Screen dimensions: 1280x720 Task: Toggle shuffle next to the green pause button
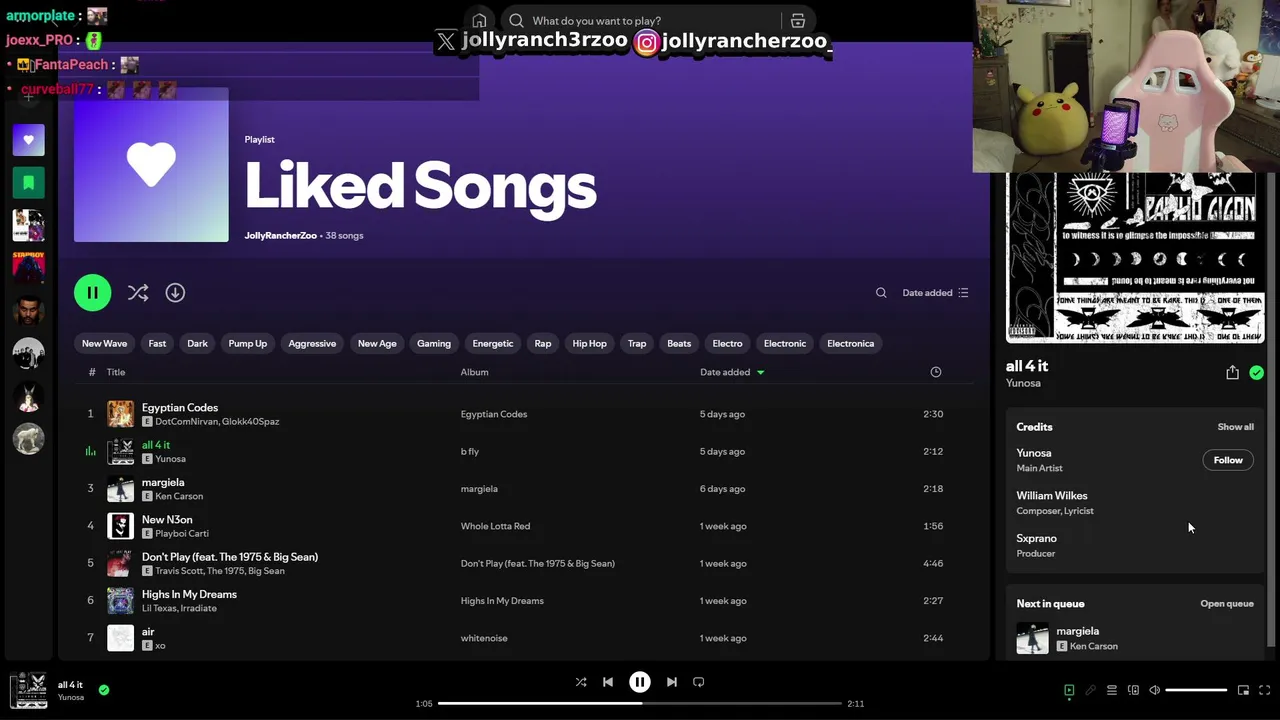138,293
